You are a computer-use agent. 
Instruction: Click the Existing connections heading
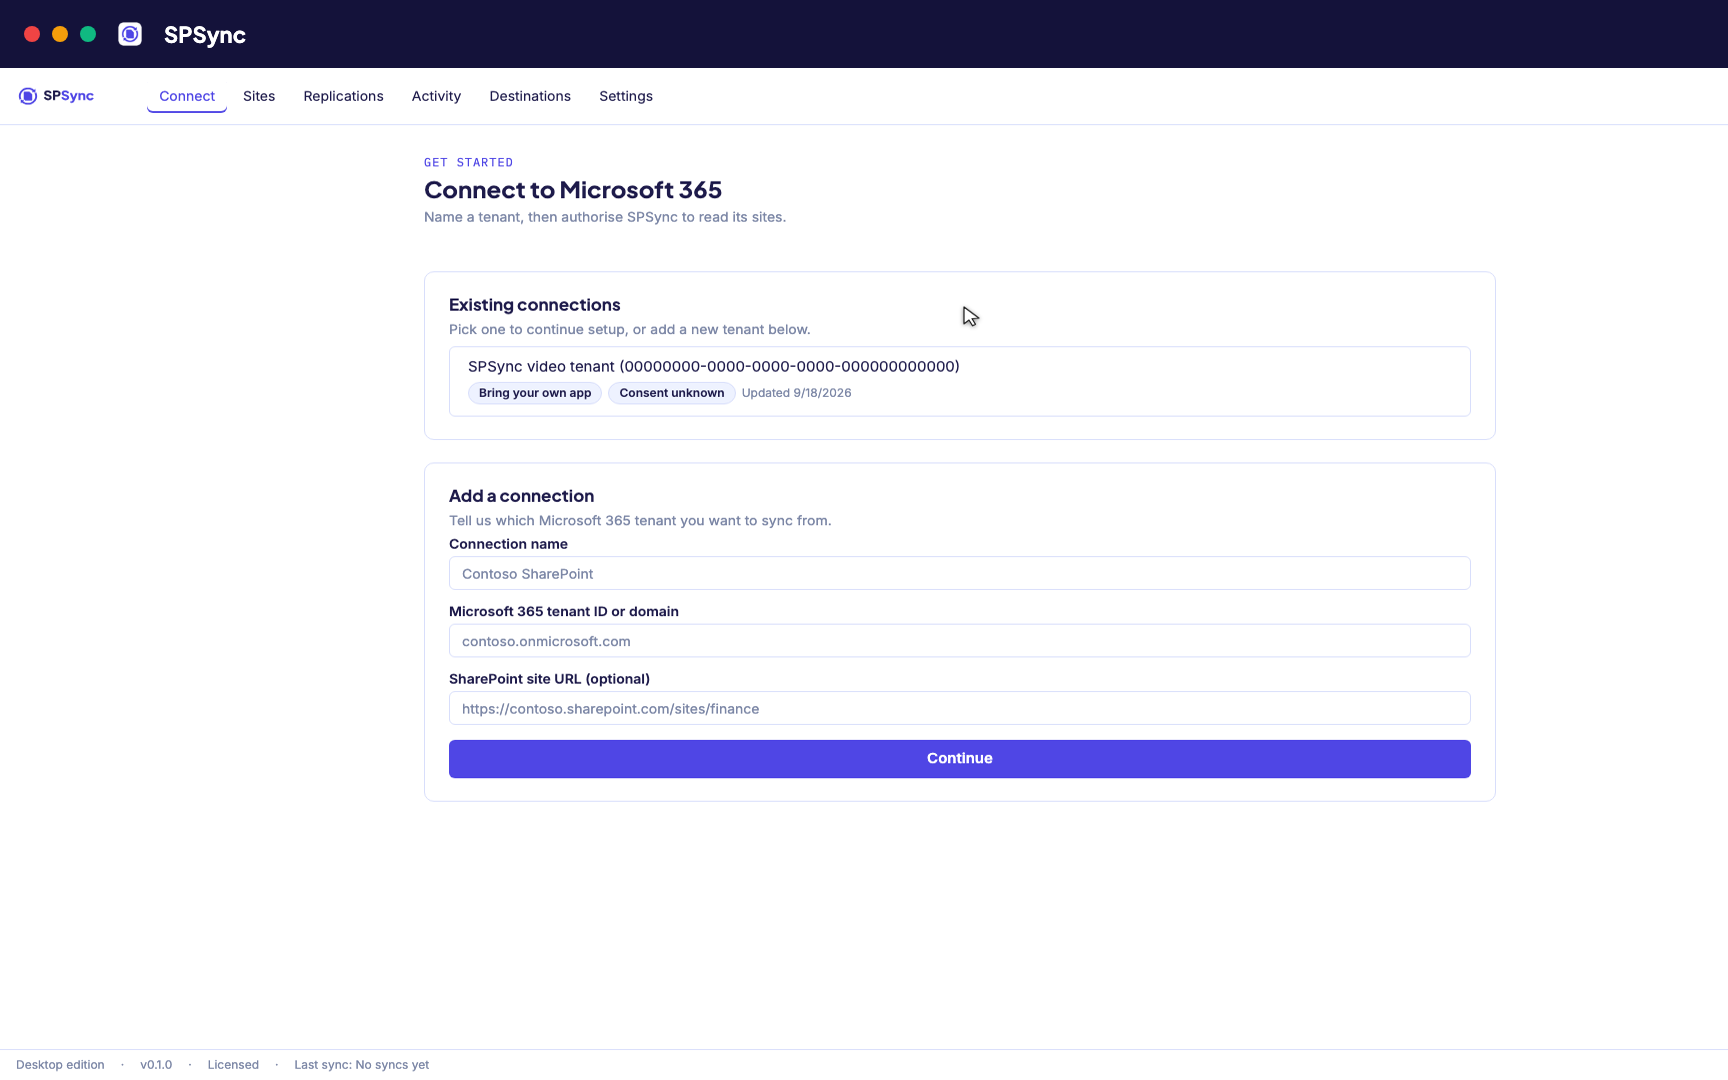coord(534,305)
